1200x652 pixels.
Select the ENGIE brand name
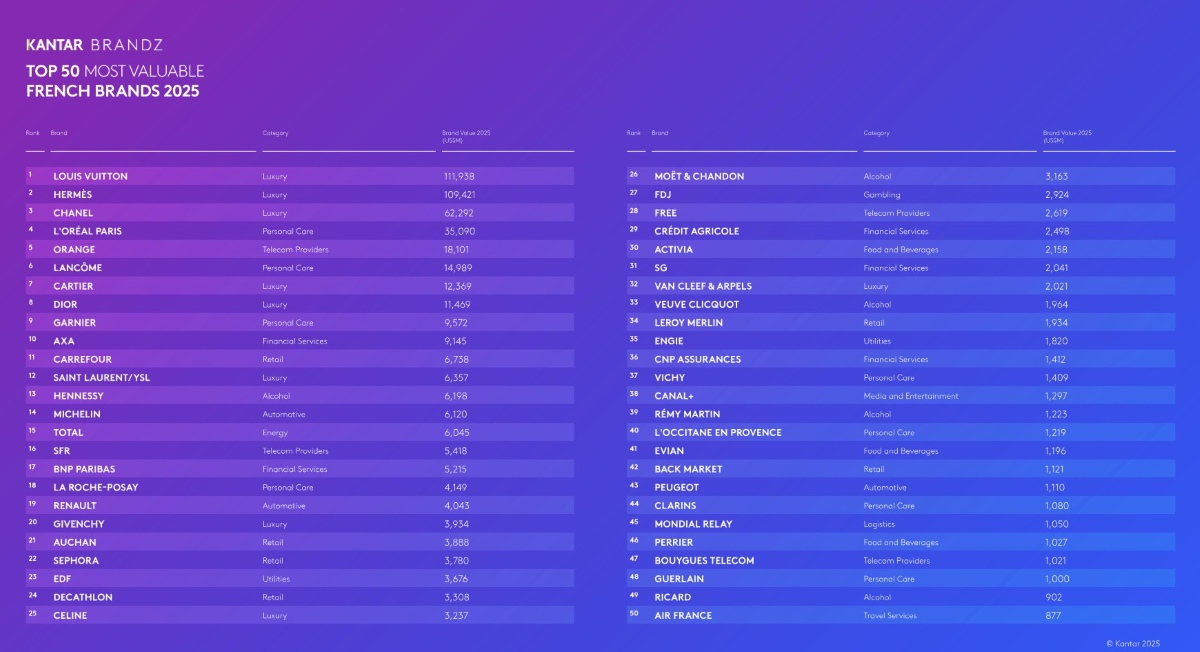coord(669,341)
